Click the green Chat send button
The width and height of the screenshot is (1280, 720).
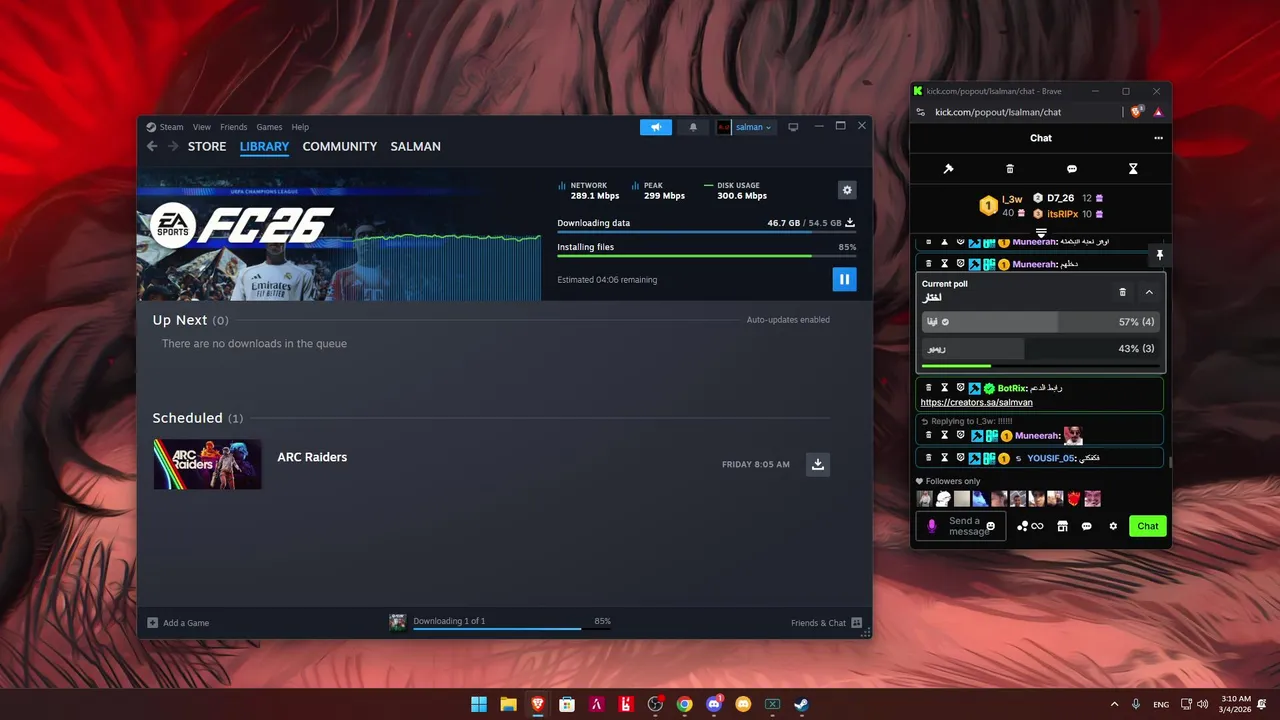[1148, 526]
